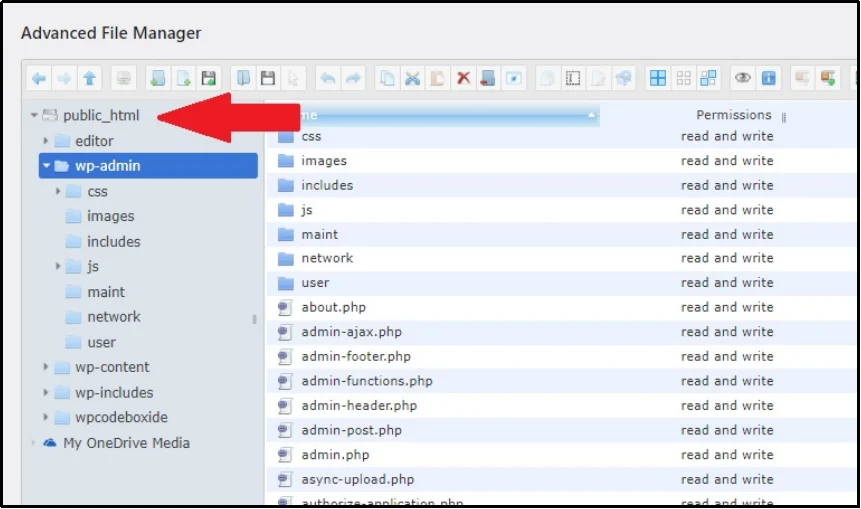Screen dimensions: 861x509
Task: Click the Empty folder toolbar icon
Action: 488,79
